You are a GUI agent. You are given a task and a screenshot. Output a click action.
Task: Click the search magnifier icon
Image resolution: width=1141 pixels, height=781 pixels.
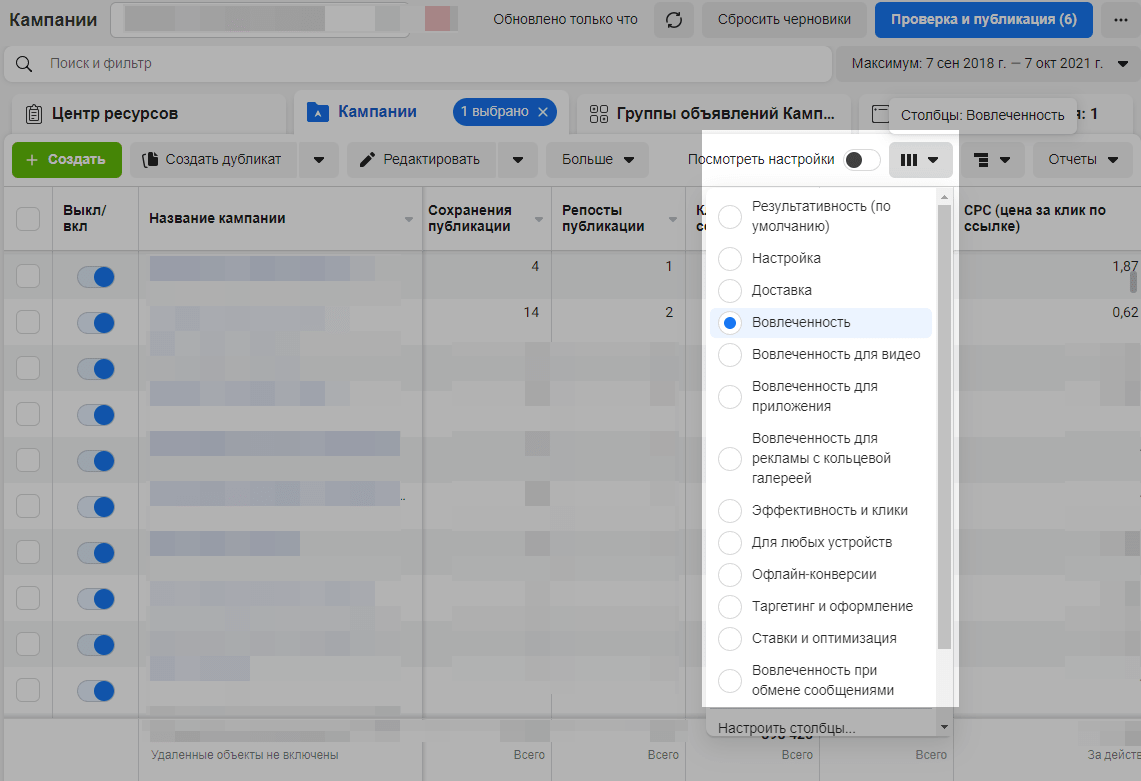click(24, 64)
